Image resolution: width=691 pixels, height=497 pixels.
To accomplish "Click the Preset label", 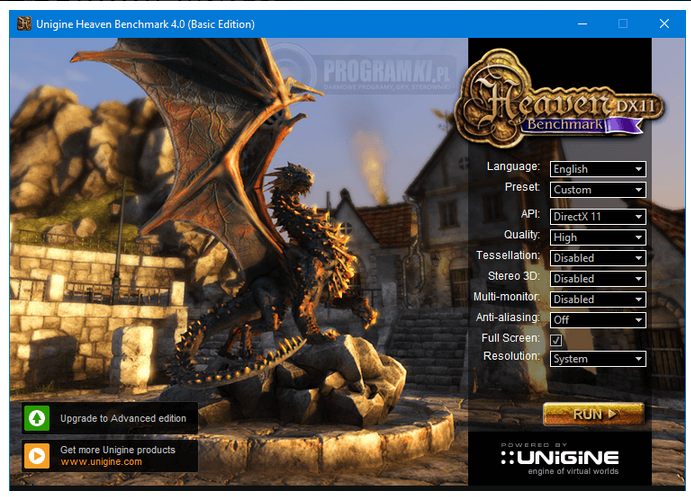I will [x=522, y=187].
